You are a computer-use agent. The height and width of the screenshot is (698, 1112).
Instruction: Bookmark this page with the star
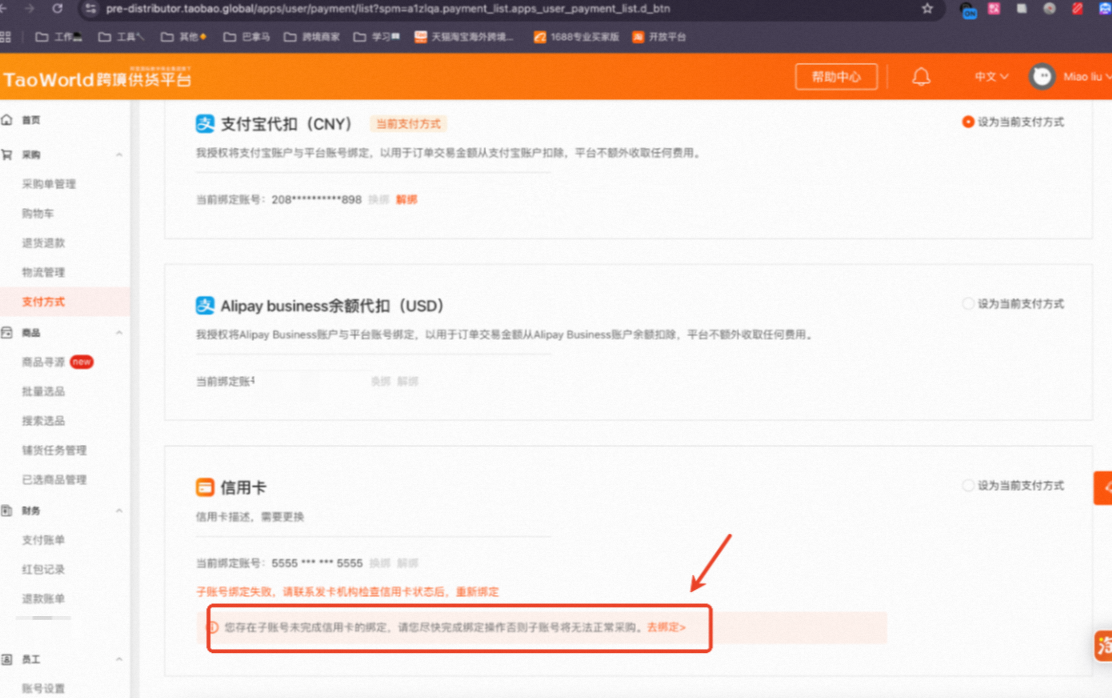tap(927, 9)
